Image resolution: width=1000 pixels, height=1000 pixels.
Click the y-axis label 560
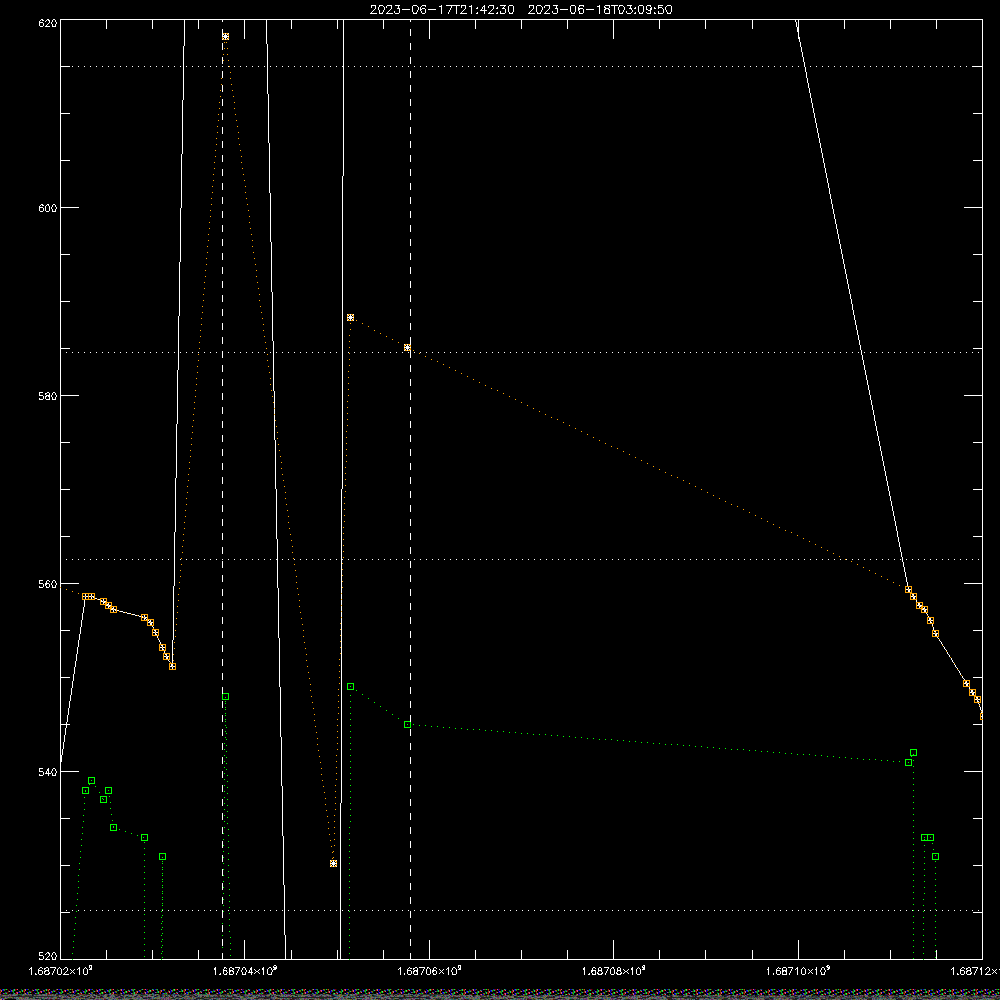(x=48, y=584)
